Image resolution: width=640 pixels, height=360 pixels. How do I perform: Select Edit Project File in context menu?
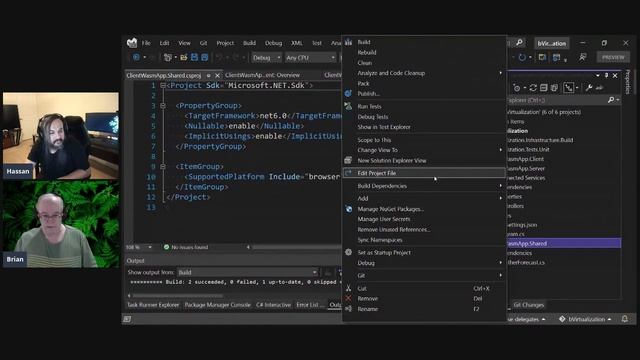point(424,173)
